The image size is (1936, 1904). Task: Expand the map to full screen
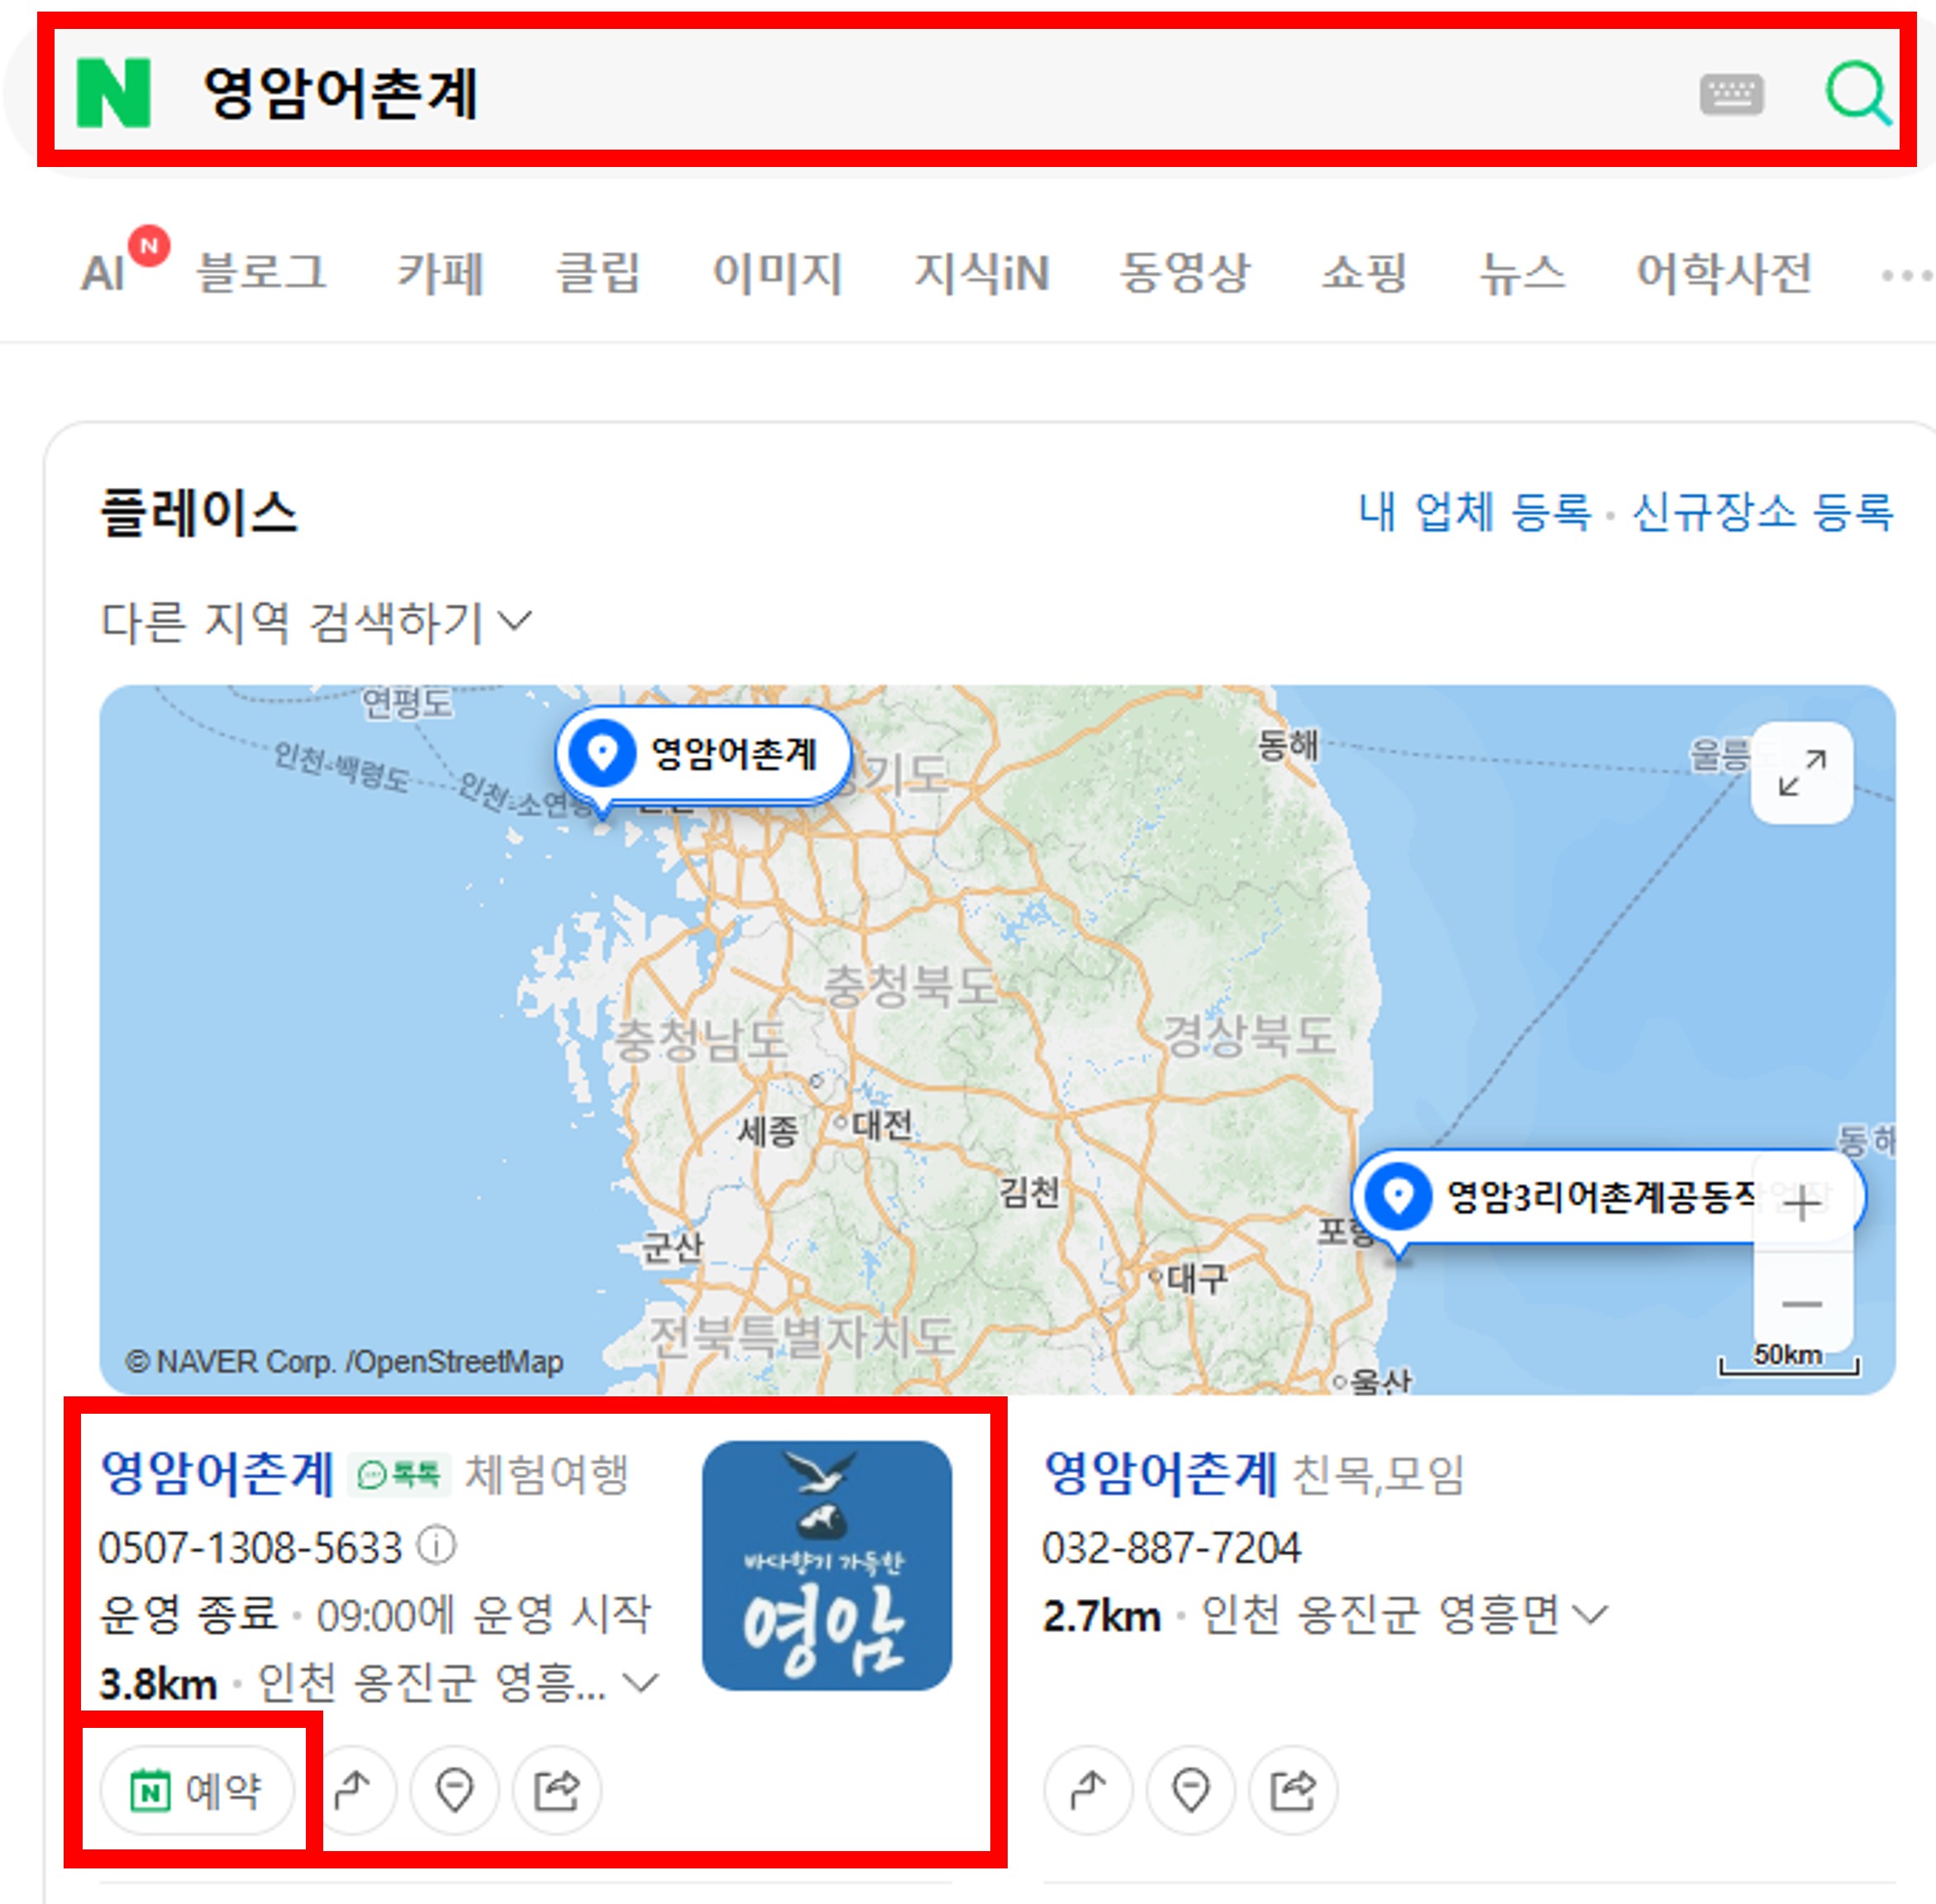pos(1802,773)
